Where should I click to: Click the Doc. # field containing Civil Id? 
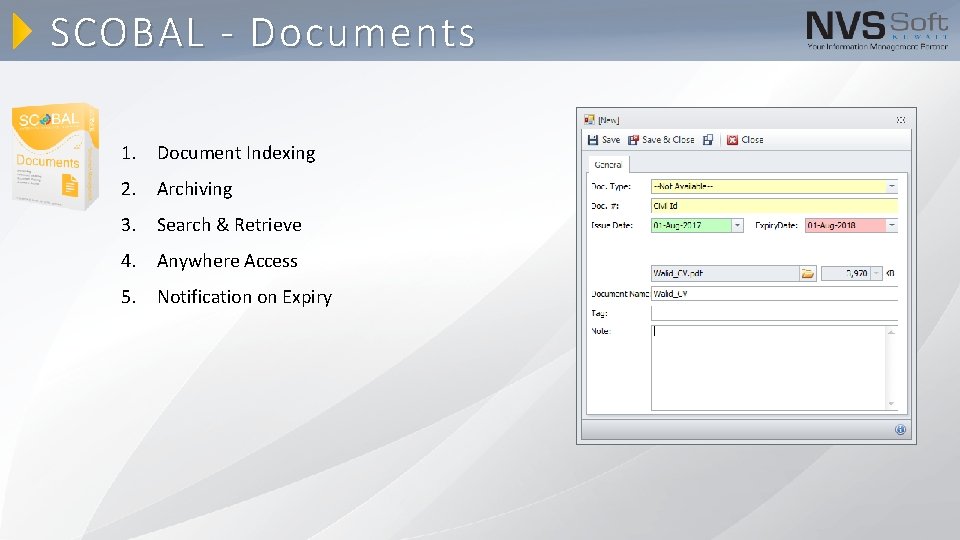click(x=774, y=206)
